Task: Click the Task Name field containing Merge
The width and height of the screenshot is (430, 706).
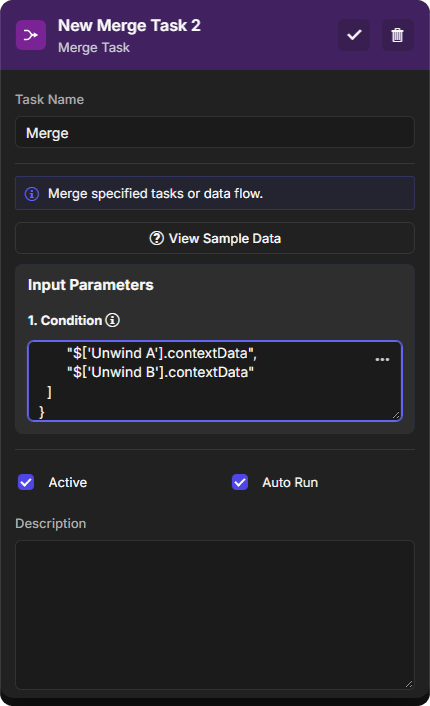Action: 215,132
